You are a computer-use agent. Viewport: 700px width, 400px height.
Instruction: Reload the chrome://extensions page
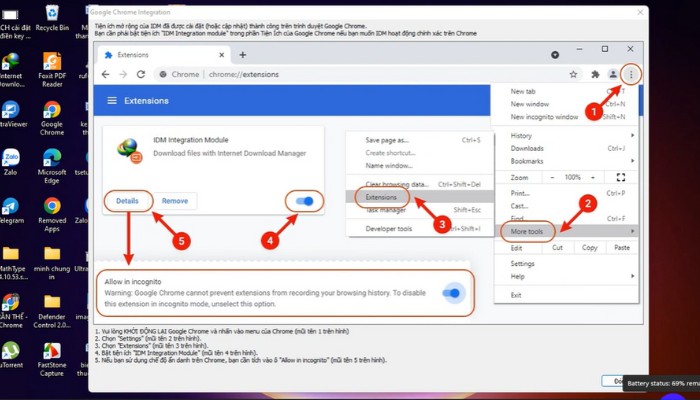141,74
